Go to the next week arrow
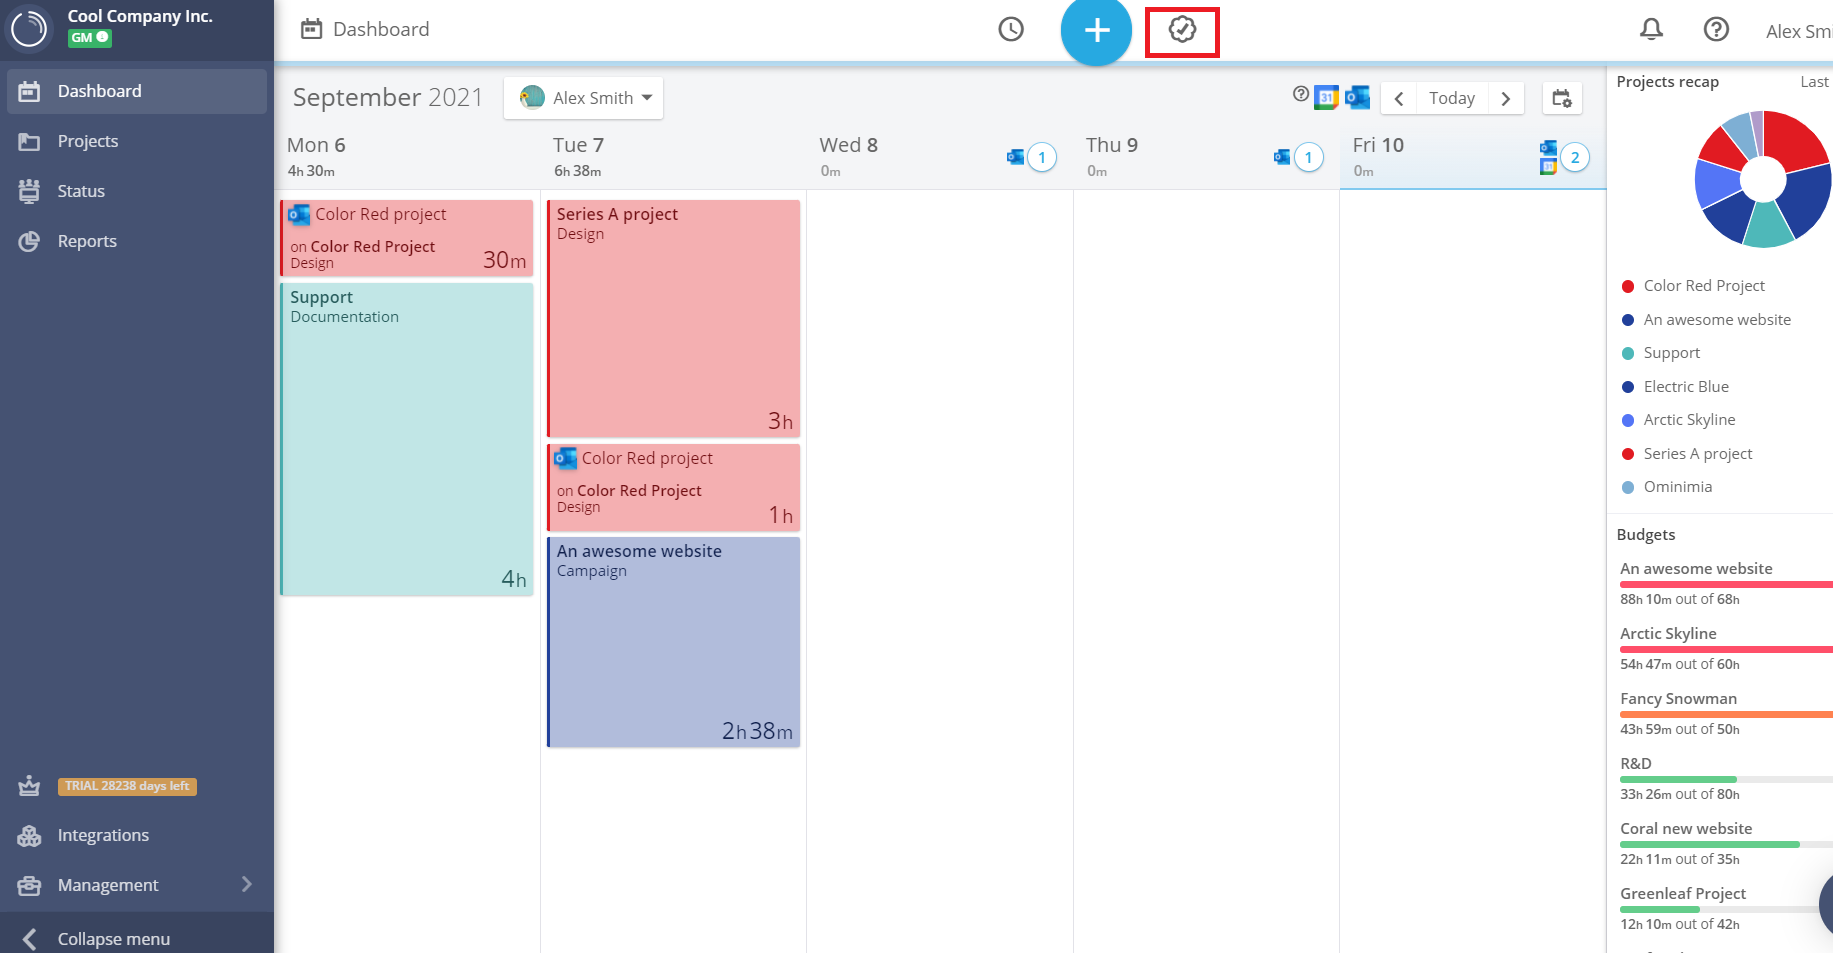Screen dimensions: 1833x953 point(1506,98)
